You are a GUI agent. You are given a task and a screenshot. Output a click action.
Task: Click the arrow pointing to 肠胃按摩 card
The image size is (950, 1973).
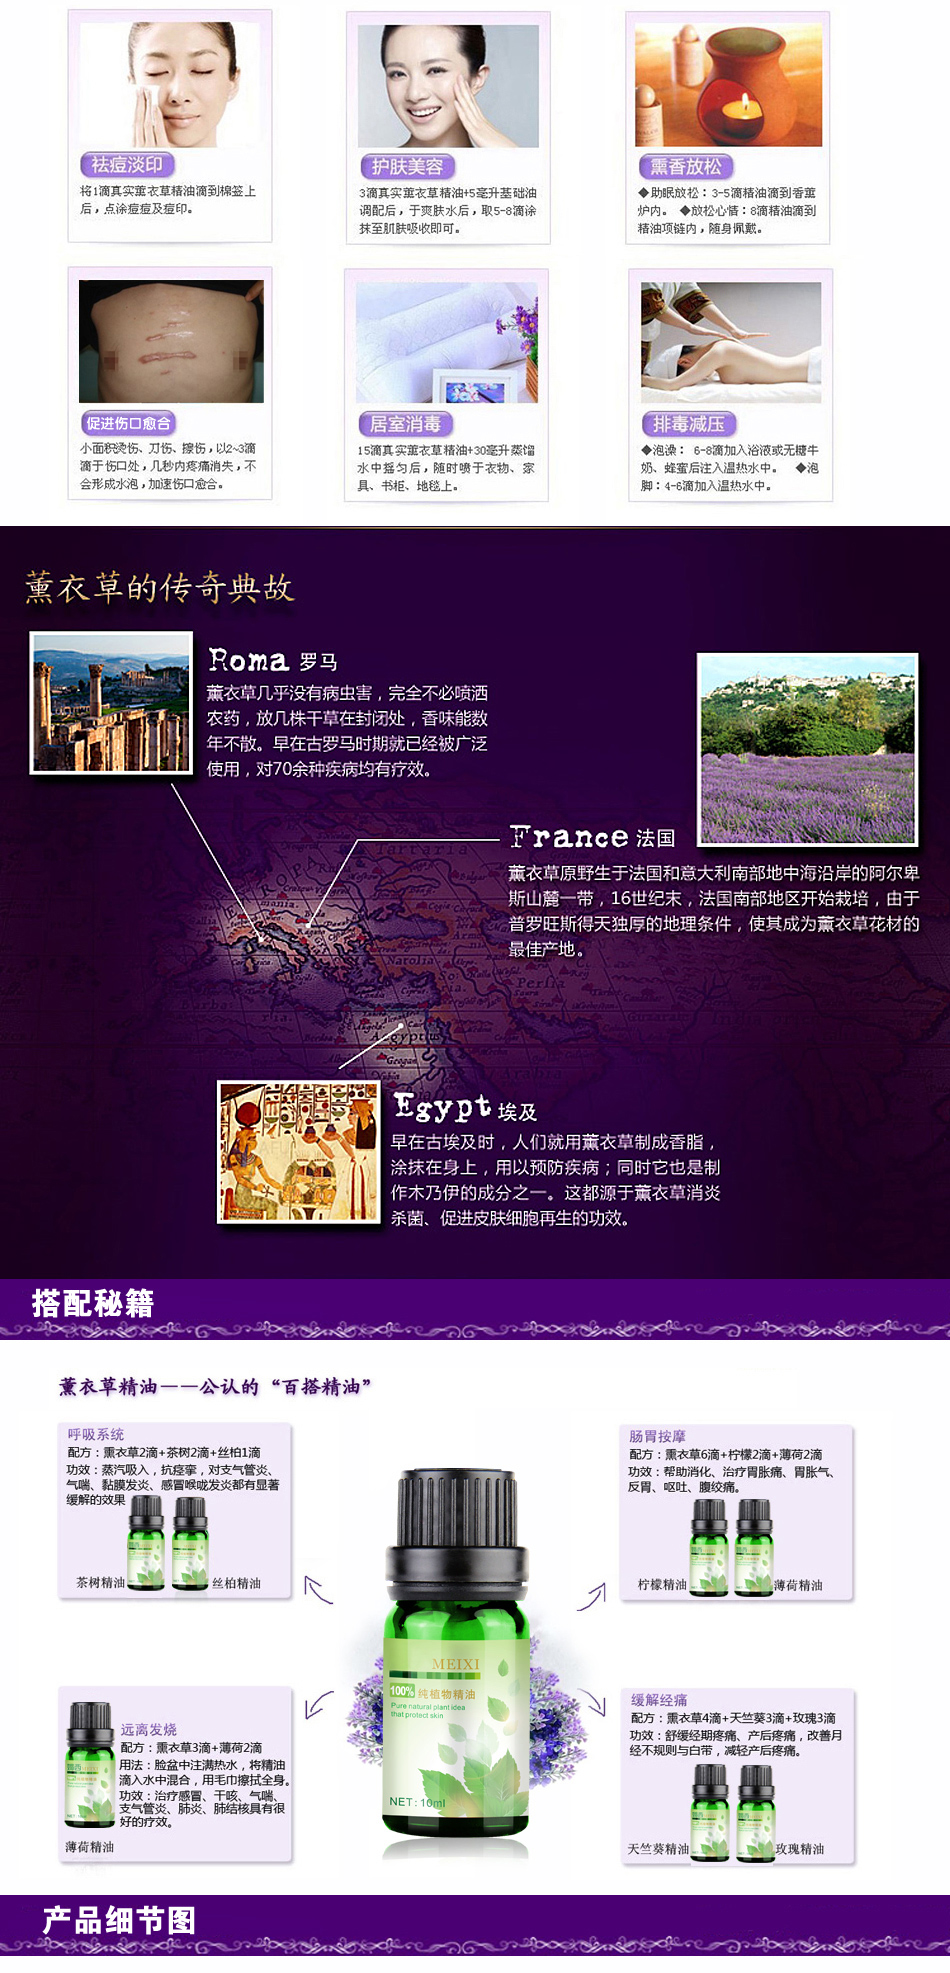[x=592, y=1596]
